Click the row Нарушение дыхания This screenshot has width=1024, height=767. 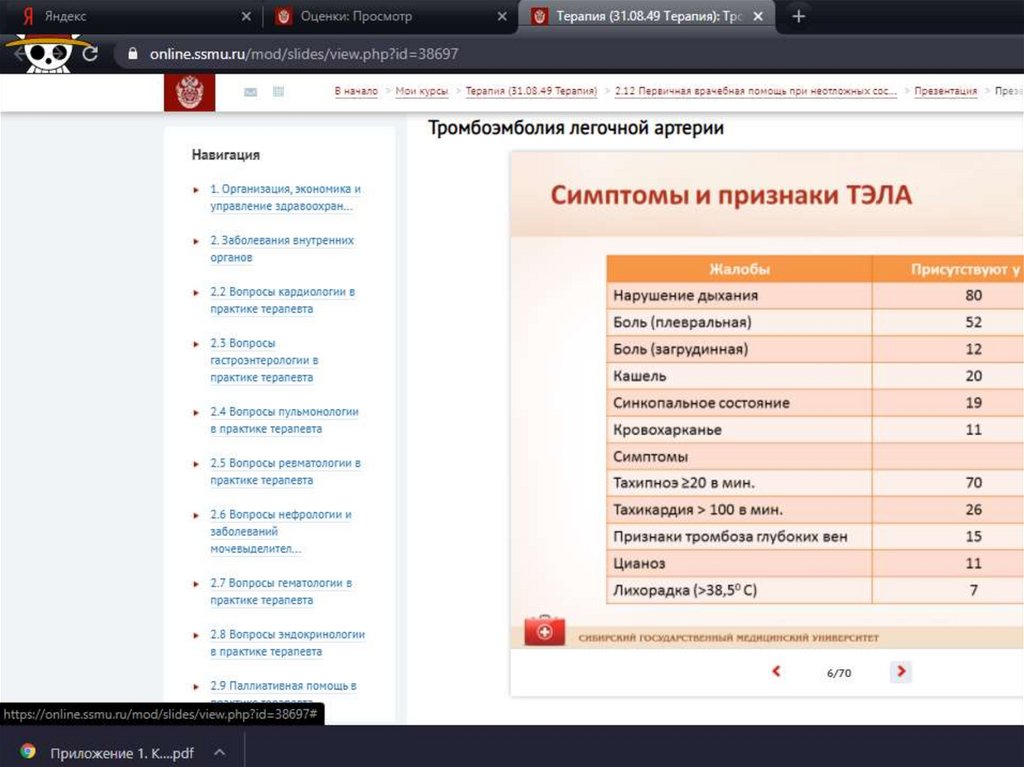point(816,295)
